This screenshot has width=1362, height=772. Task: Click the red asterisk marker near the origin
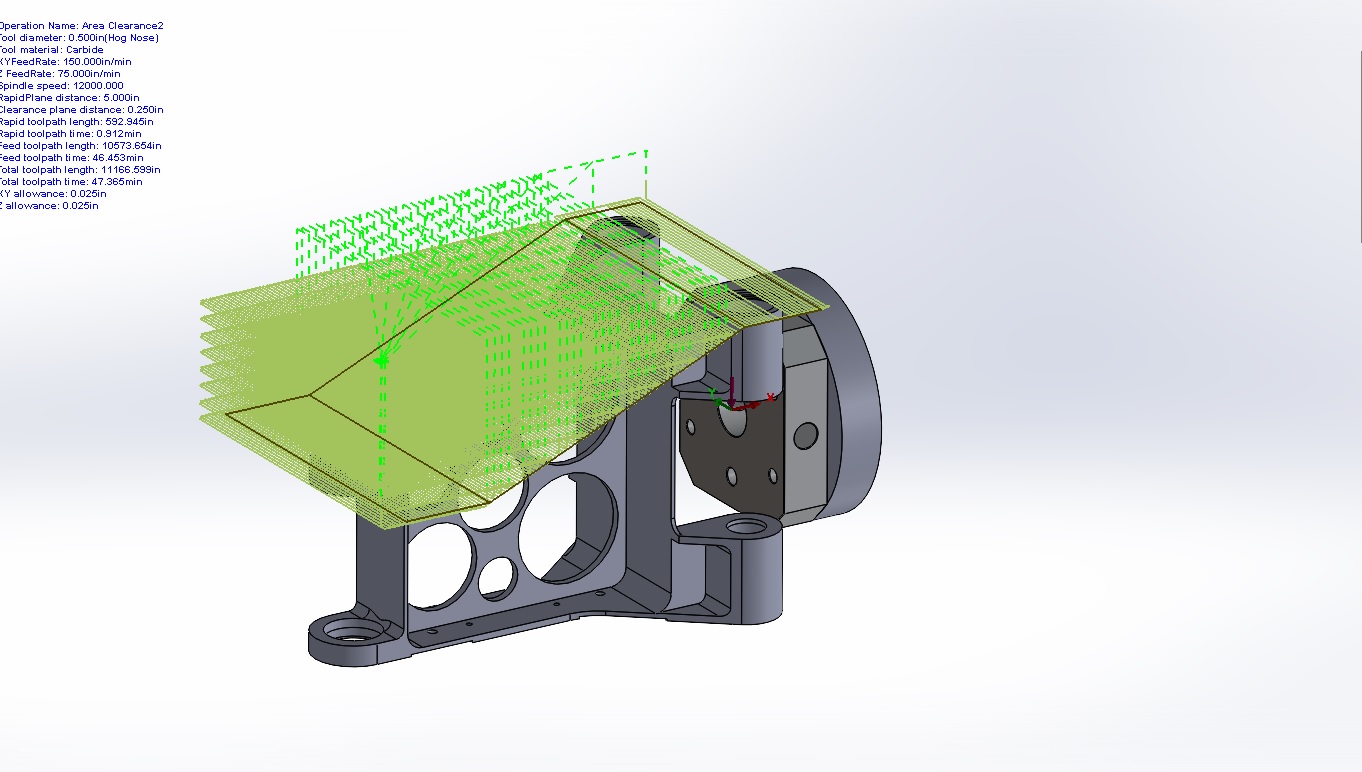pyautogui.click(x=770, y=397)
